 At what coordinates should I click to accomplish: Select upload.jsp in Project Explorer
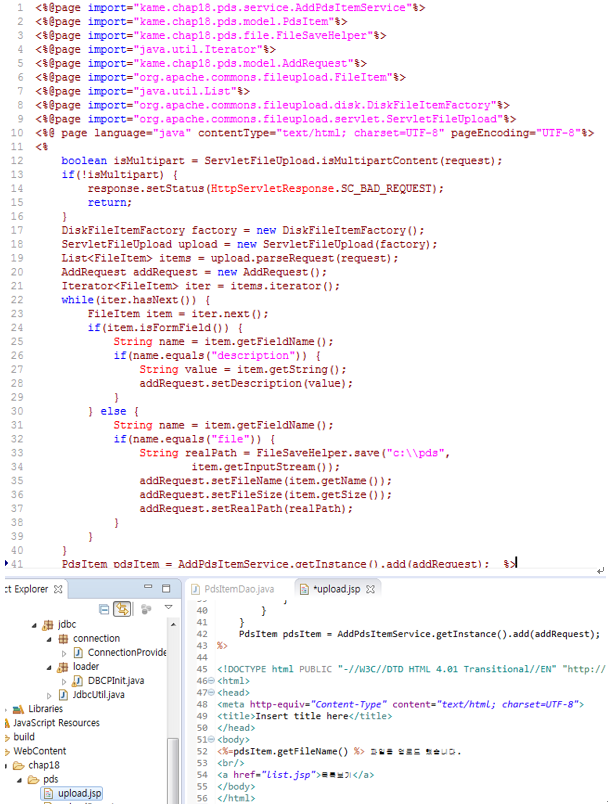coord(79,793)
